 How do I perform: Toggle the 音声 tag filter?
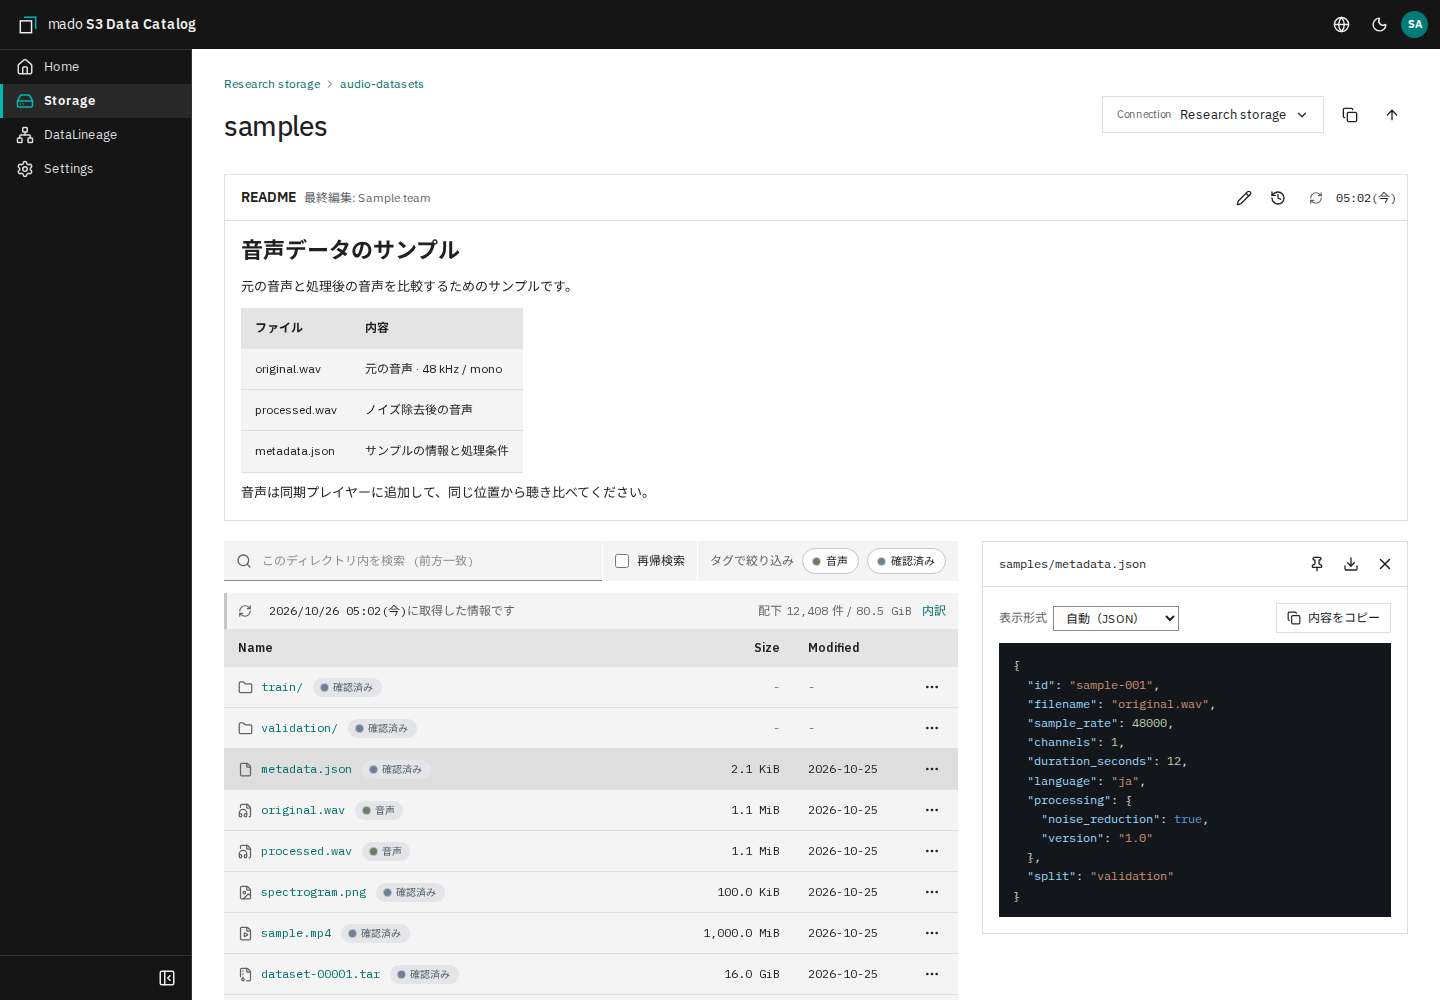click(x=830, y=561)
